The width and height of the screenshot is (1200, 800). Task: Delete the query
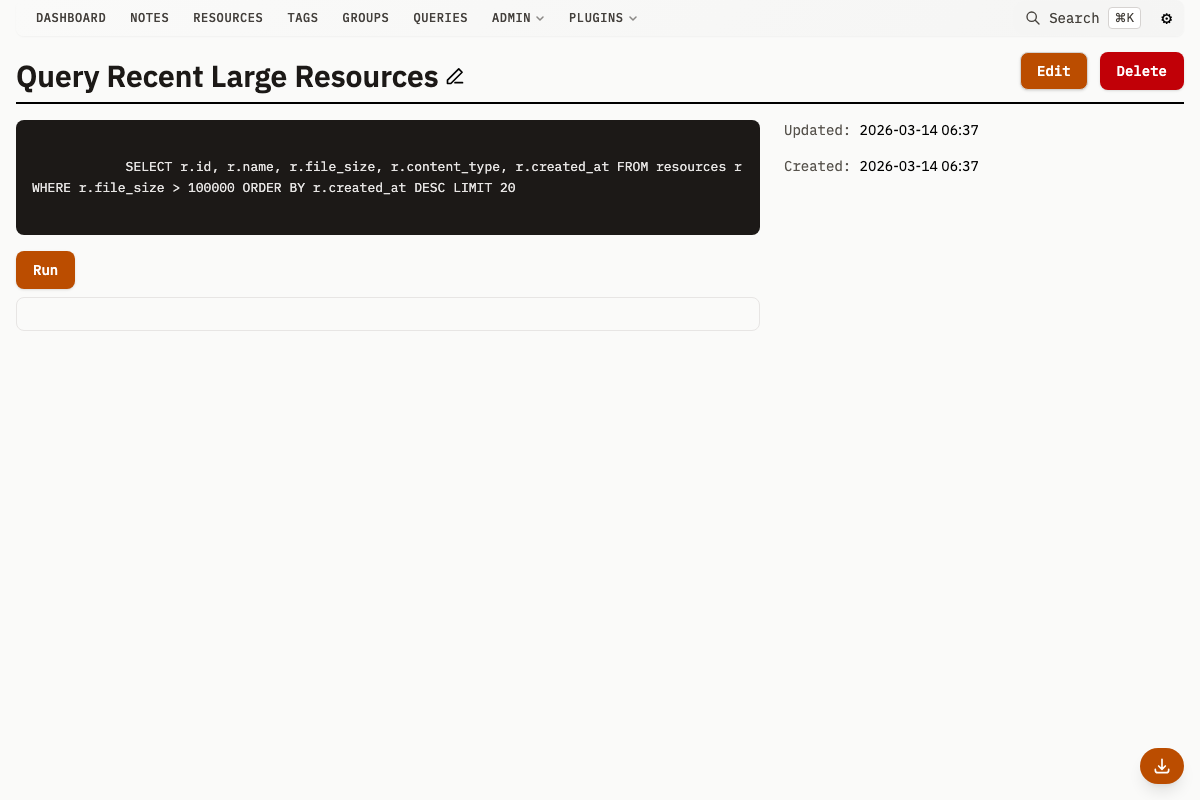[1141, 70]
